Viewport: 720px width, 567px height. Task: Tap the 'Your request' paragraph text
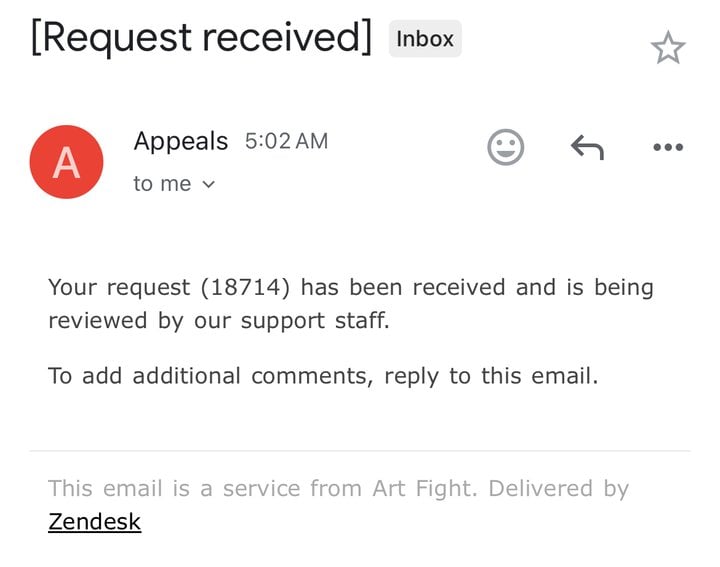pos(351,304)
